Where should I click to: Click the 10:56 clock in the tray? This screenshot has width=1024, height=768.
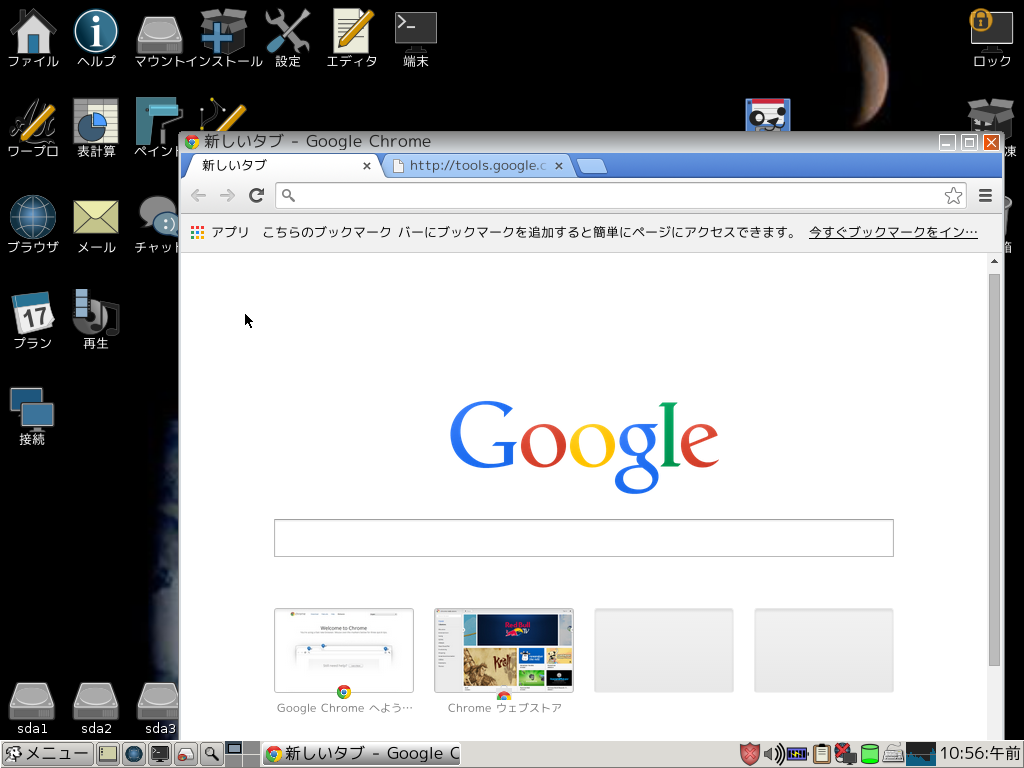pyautogui.click(x=979, y=754)
